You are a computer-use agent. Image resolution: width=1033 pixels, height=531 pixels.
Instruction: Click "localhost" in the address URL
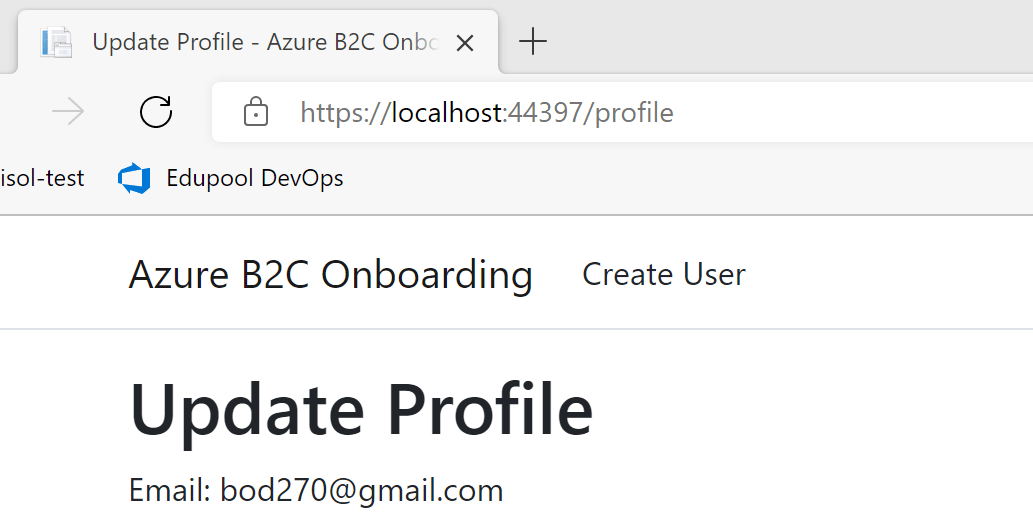tap(445, 112)
